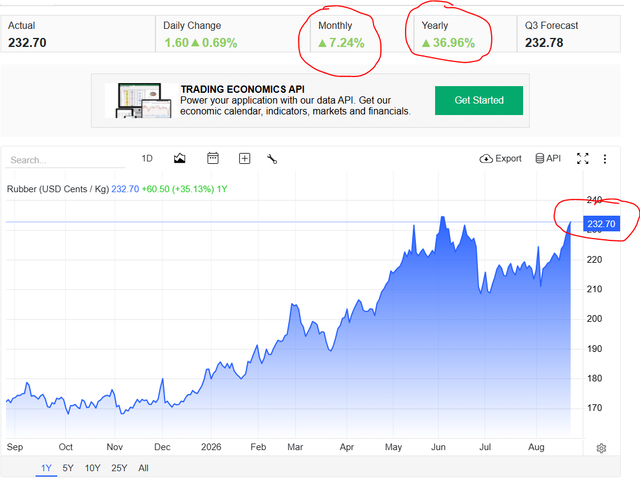Viewport: 640px width, 482px height.
Task: Open the chart type icon
Action: click(180, 158)
